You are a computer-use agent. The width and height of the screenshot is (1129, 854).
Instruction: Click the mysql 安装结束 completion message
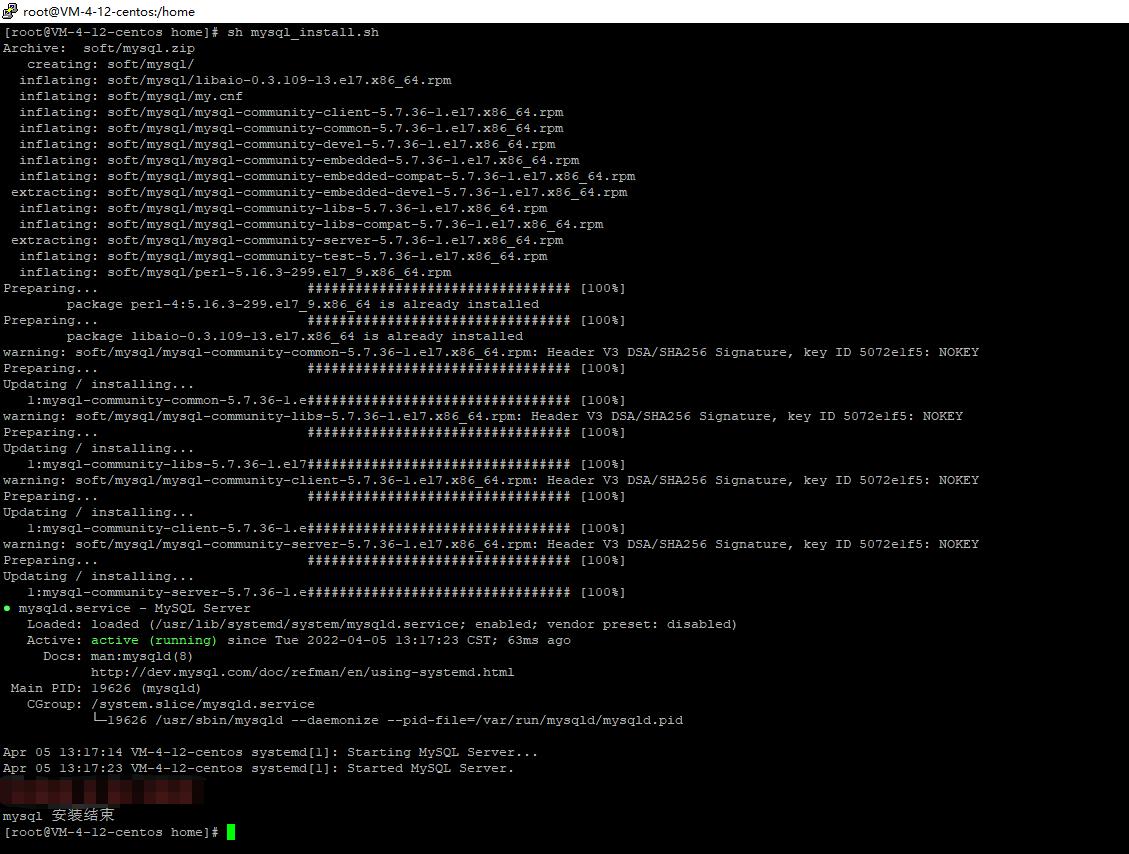tap(57, 814)
